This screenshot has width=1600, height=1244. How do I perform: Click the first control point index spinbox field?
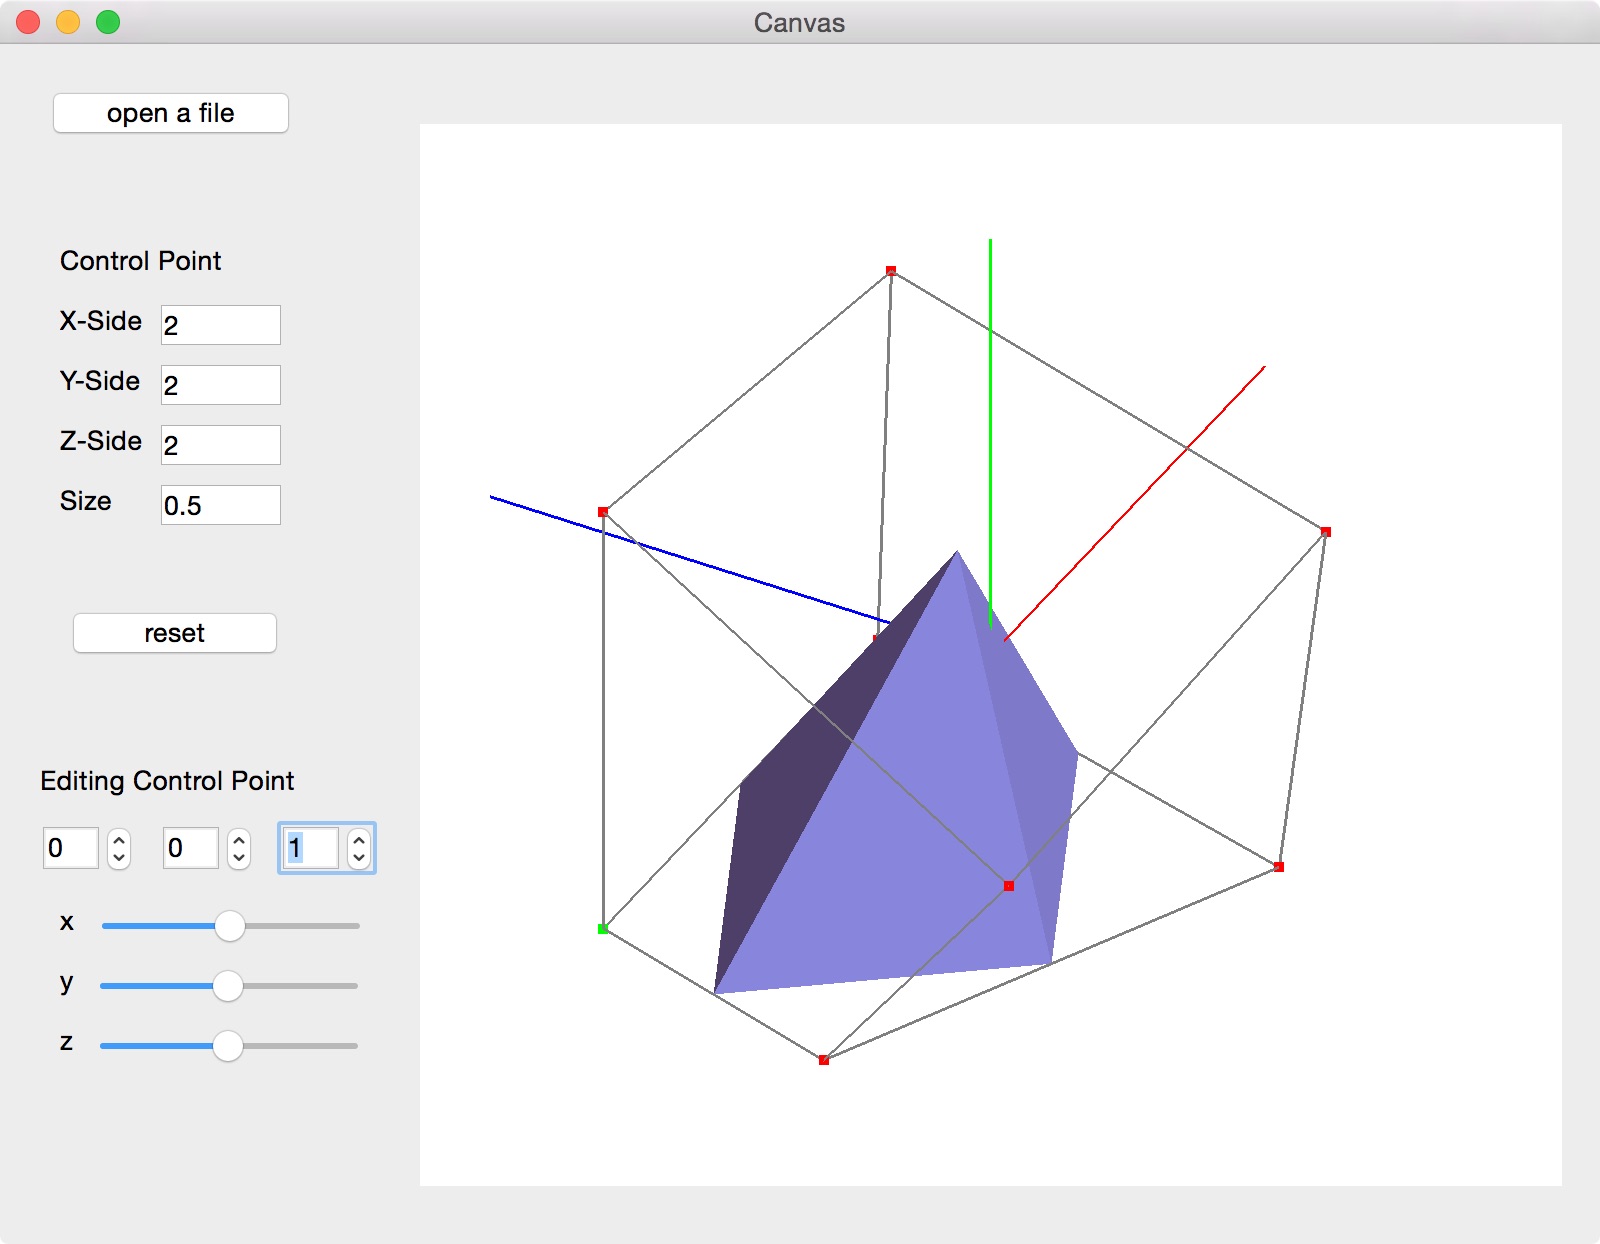[x=71, y=848]
